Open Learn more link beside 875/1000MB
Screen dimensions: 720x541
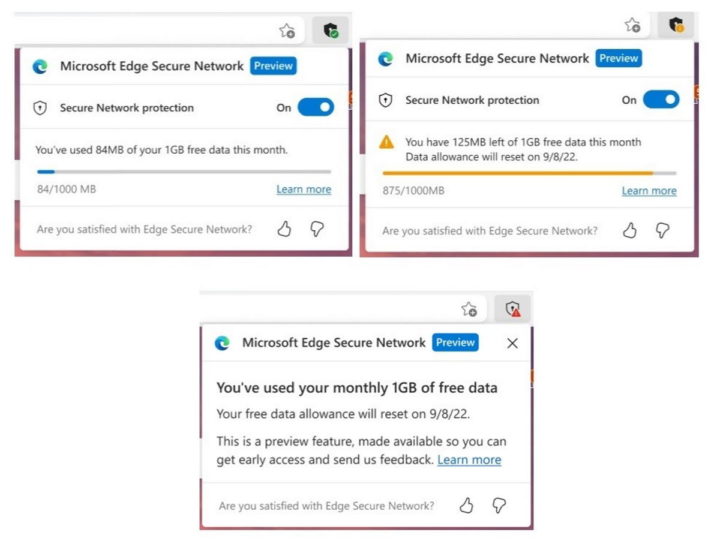649,191
